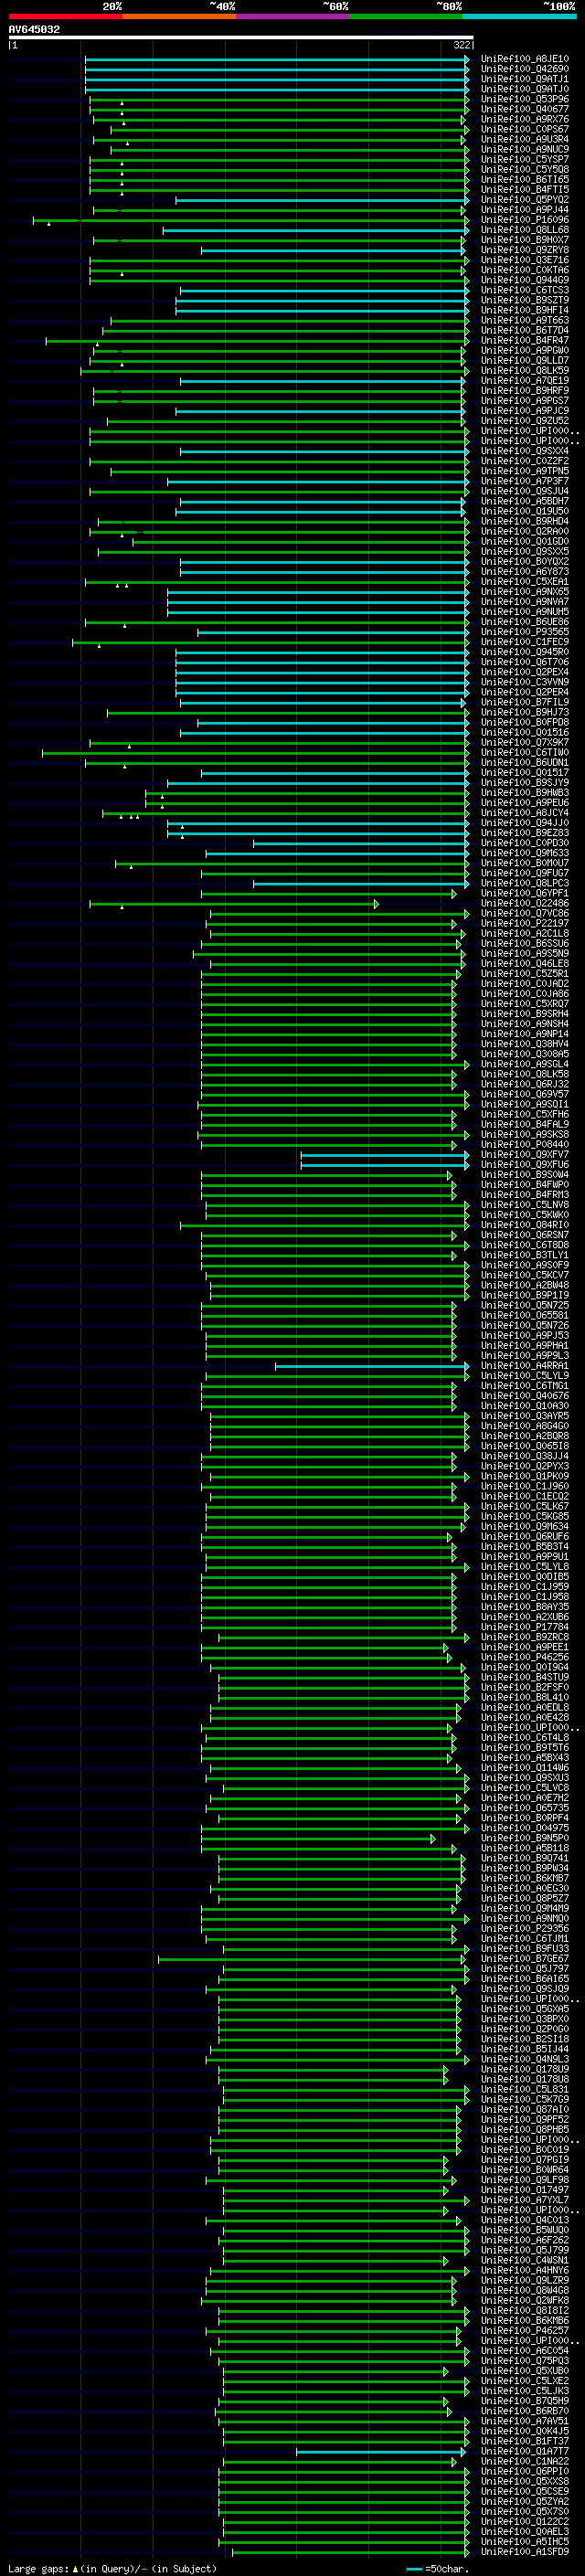Select hit UniRef100_C5Z5R1

tap(525, 973)
